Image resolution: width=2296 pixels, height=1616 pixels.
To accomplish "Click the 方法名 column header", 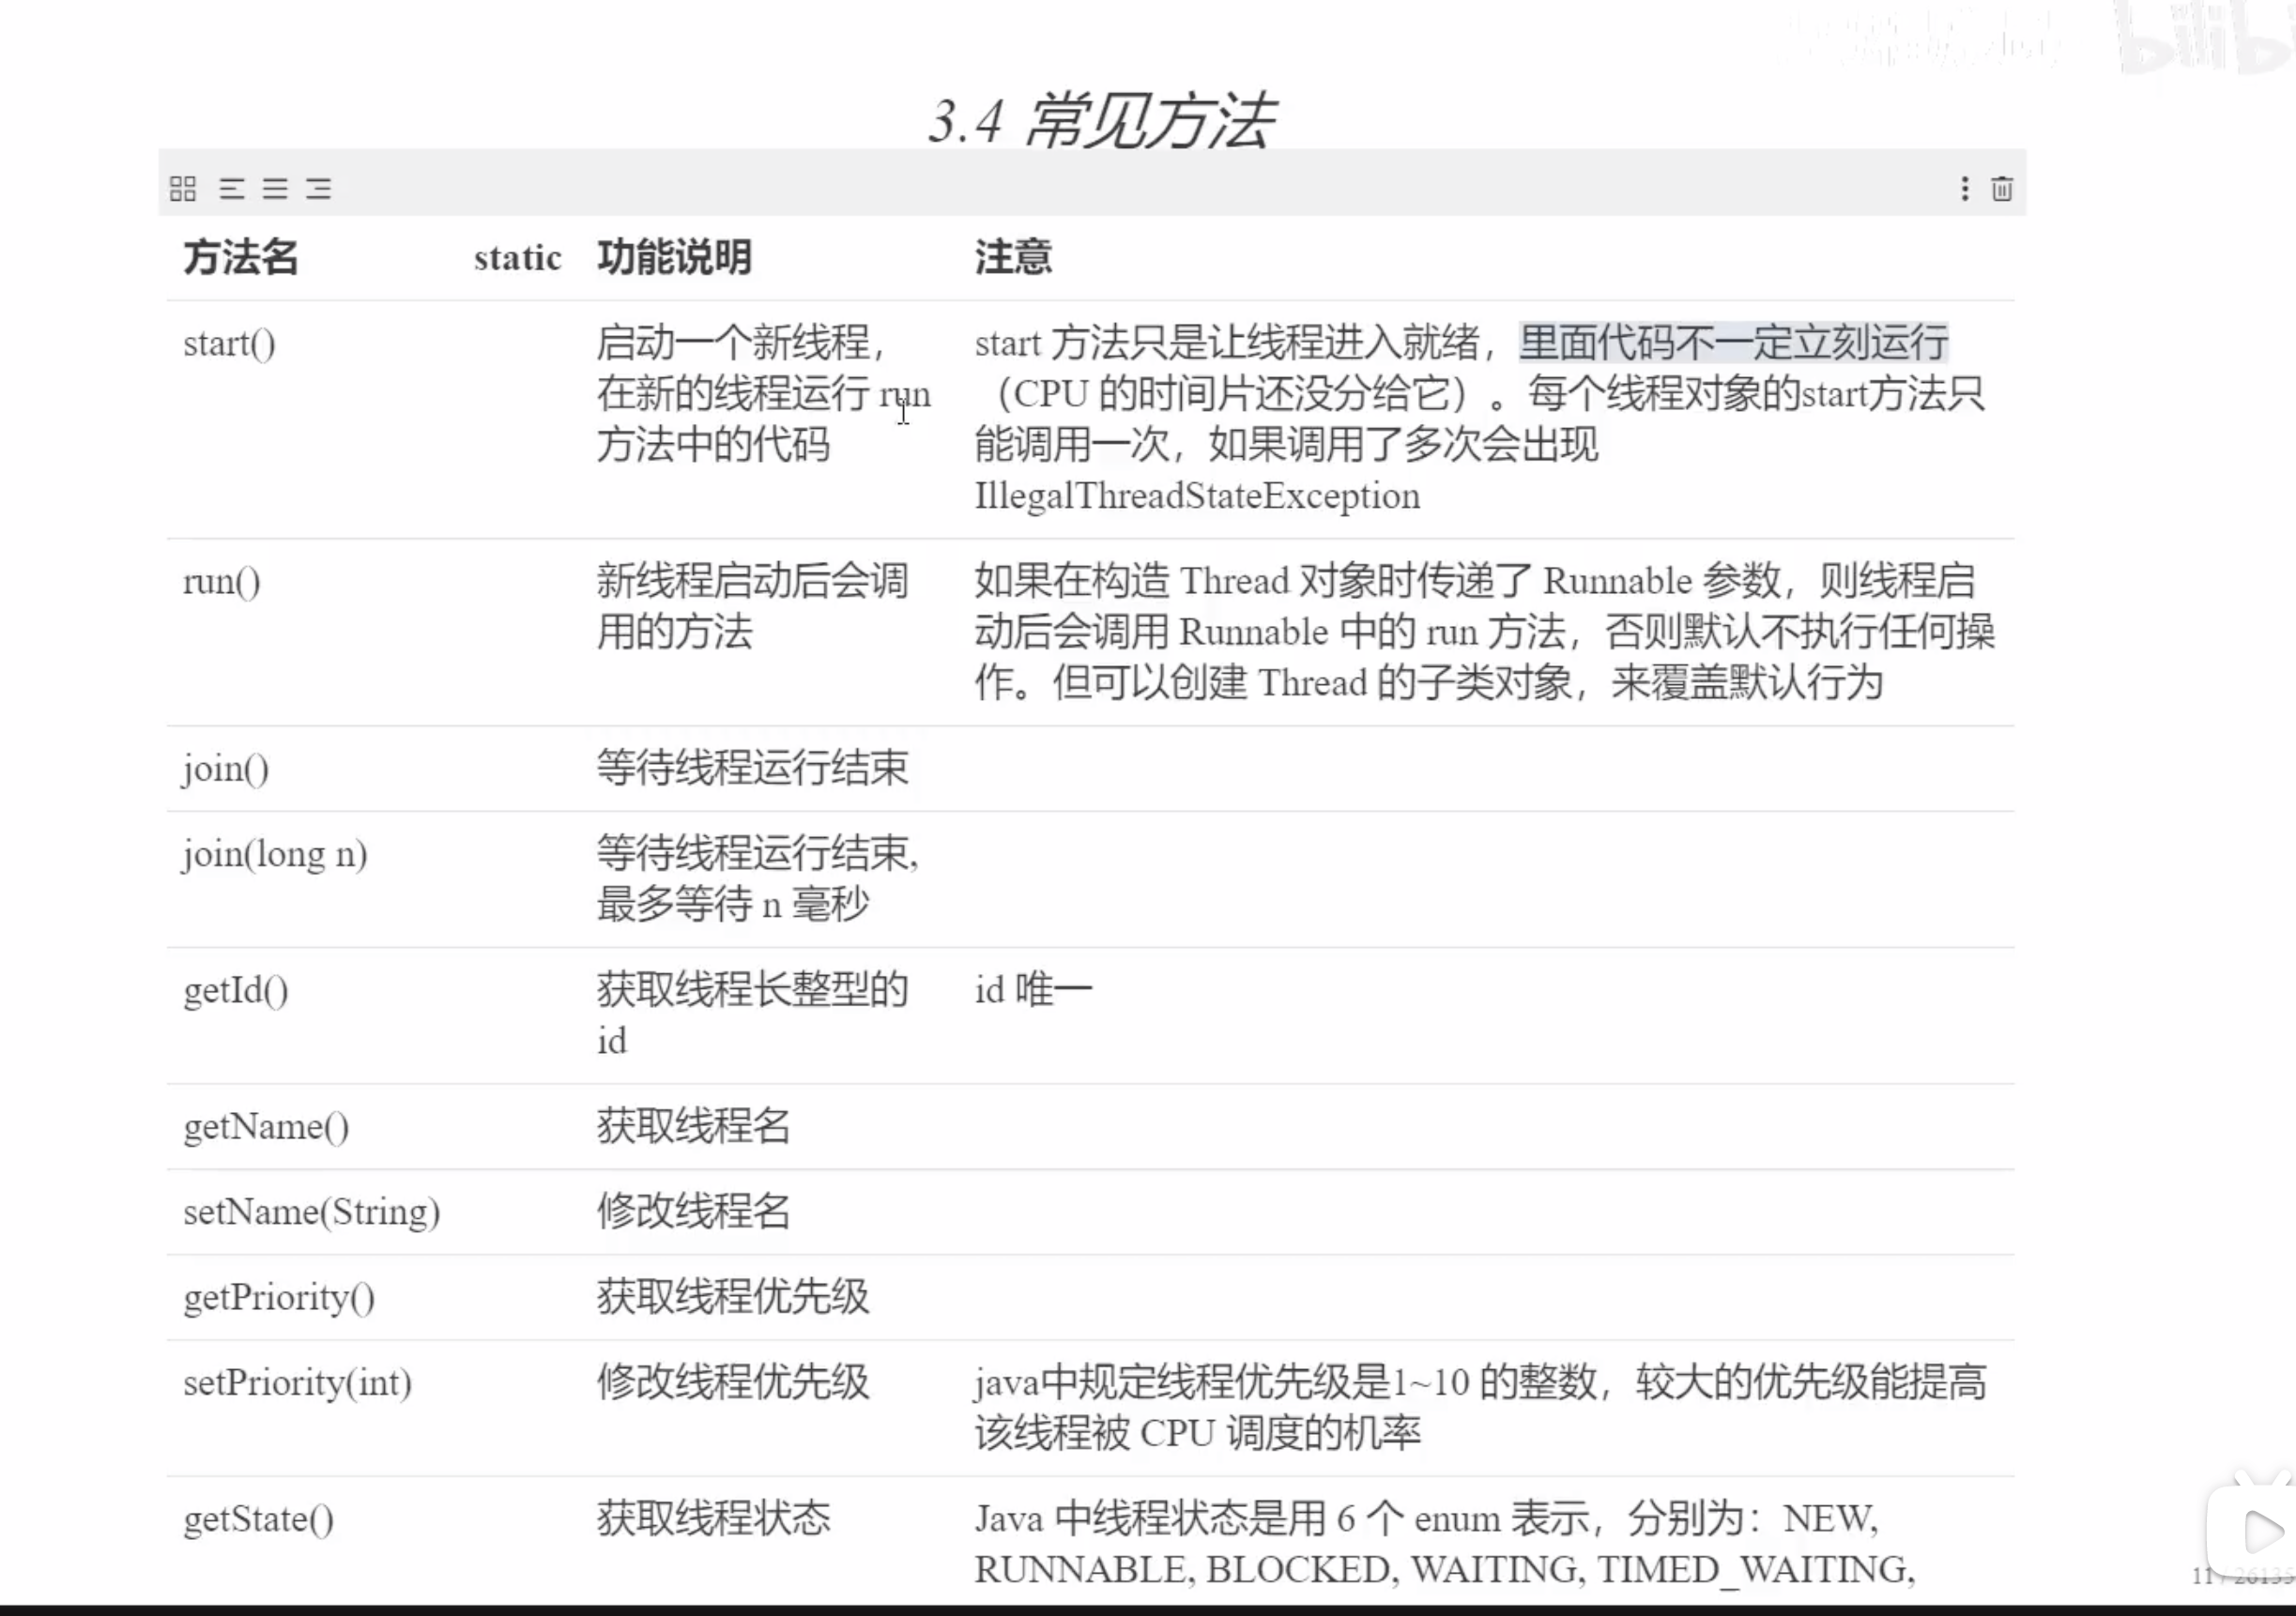I will (241, 257).
